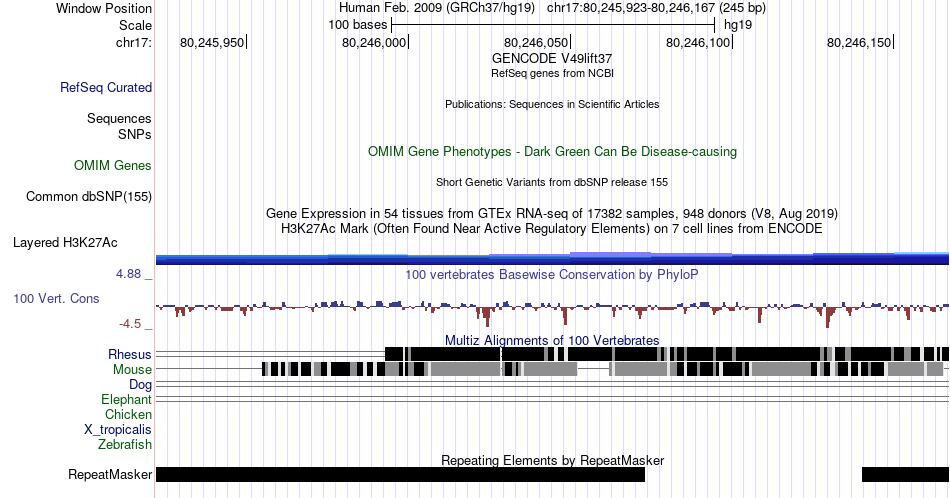The image size is (950, 498).
Task: Click the Chicken species label
Action: [128, 414]
